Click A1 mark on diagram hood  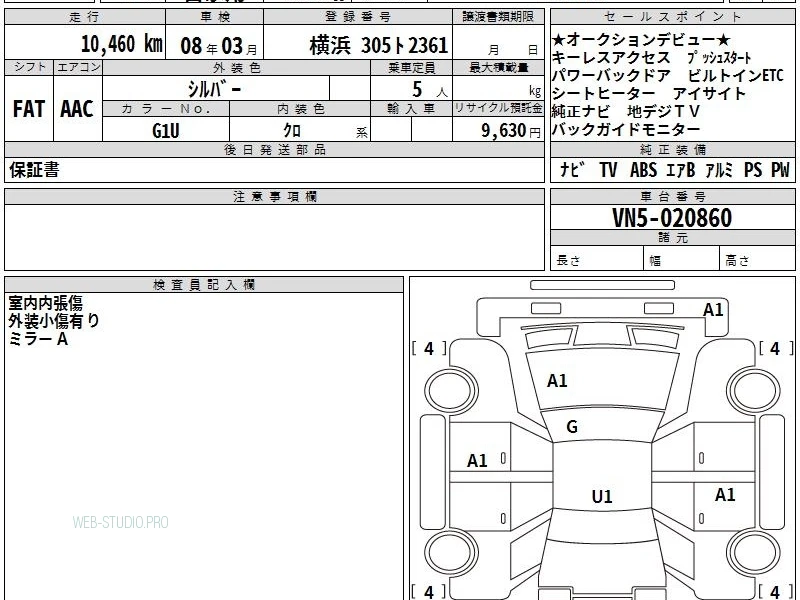(x=557, y=381)
